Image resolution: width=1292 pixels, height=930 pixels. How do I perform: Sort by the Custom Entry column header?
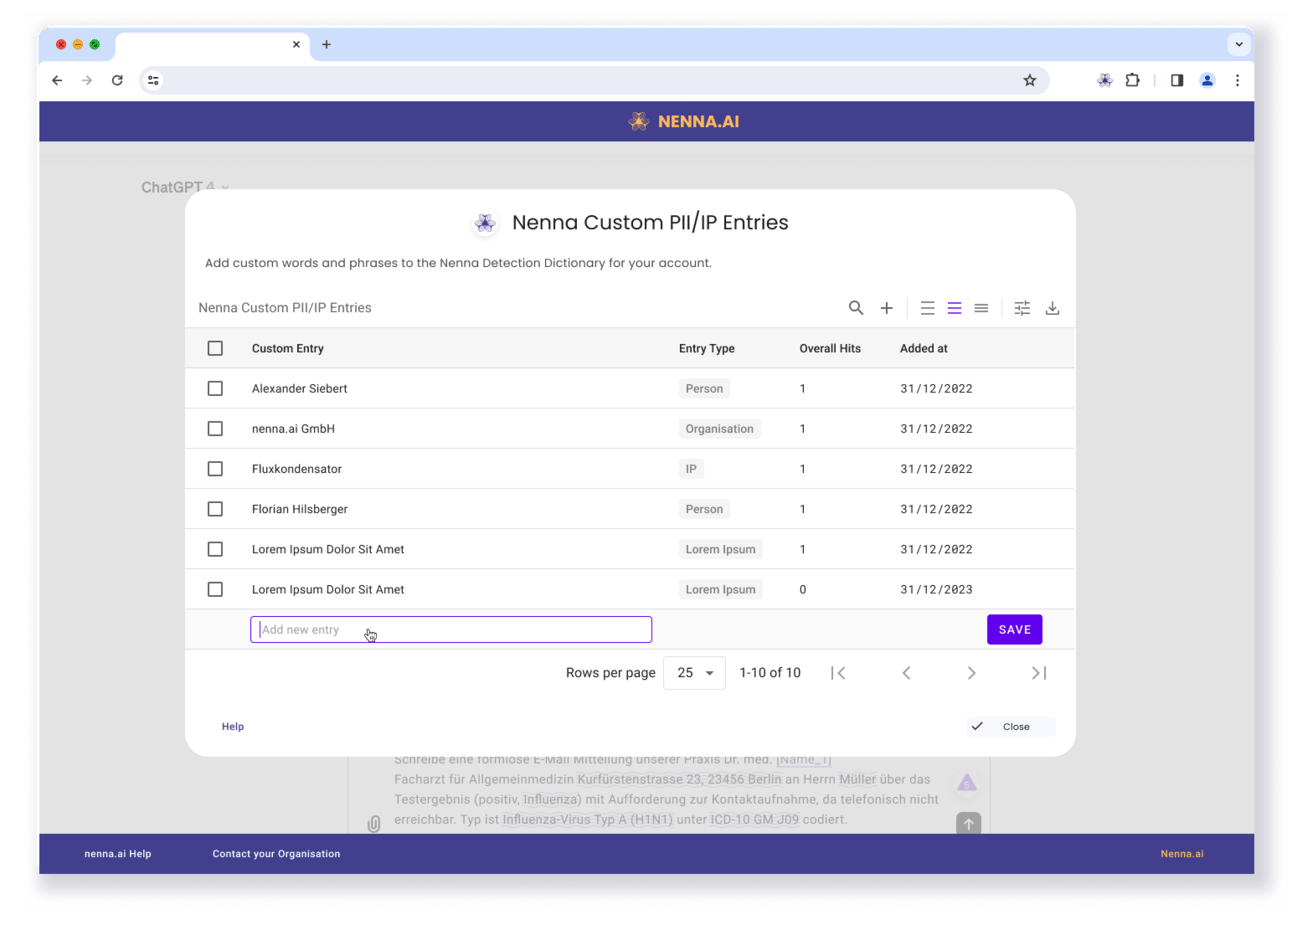pos(288,348)
